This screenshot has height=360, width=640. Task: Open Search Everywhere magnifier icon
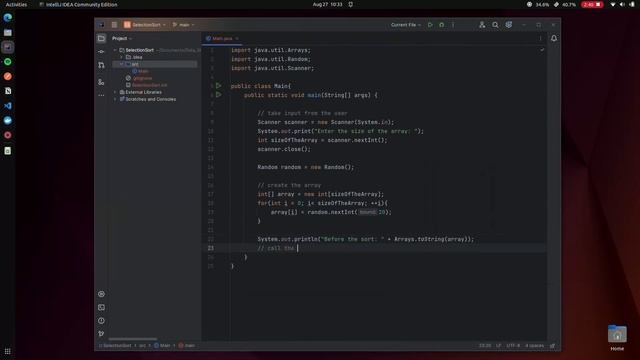click(x=495, y=25)
